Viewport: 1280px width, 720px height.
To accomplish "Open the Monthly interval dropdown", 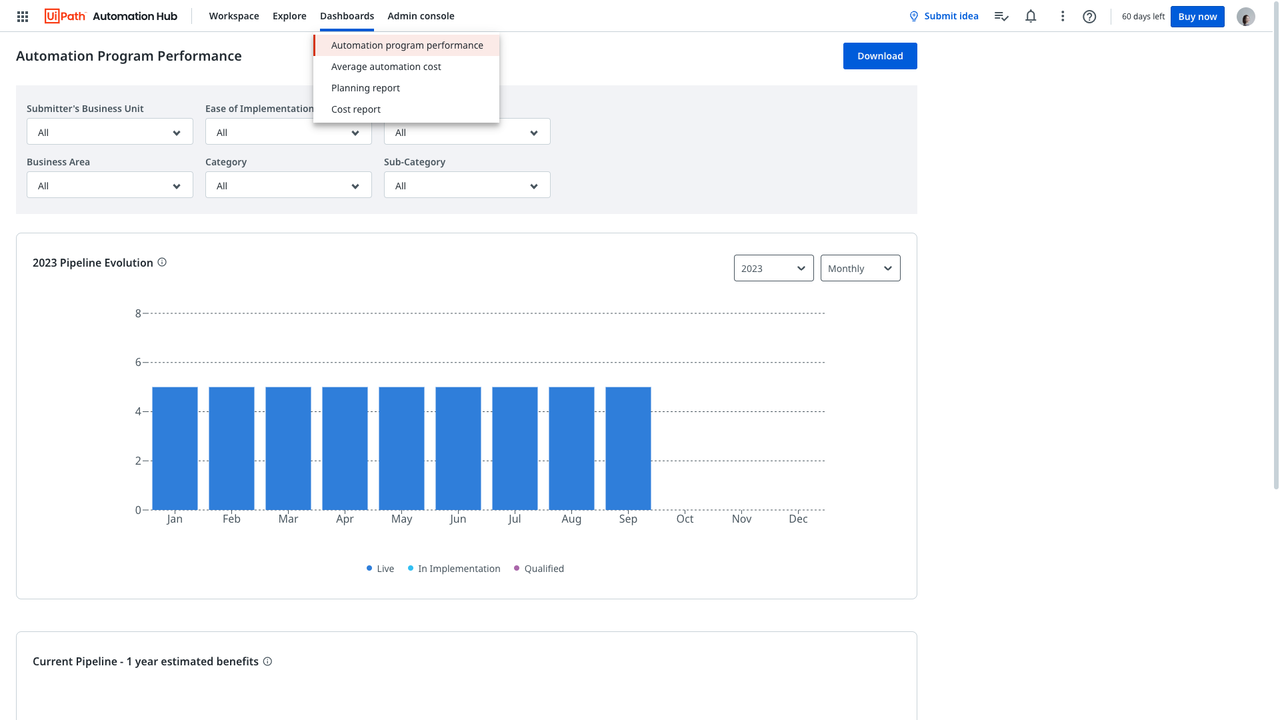I will point(860,268).
